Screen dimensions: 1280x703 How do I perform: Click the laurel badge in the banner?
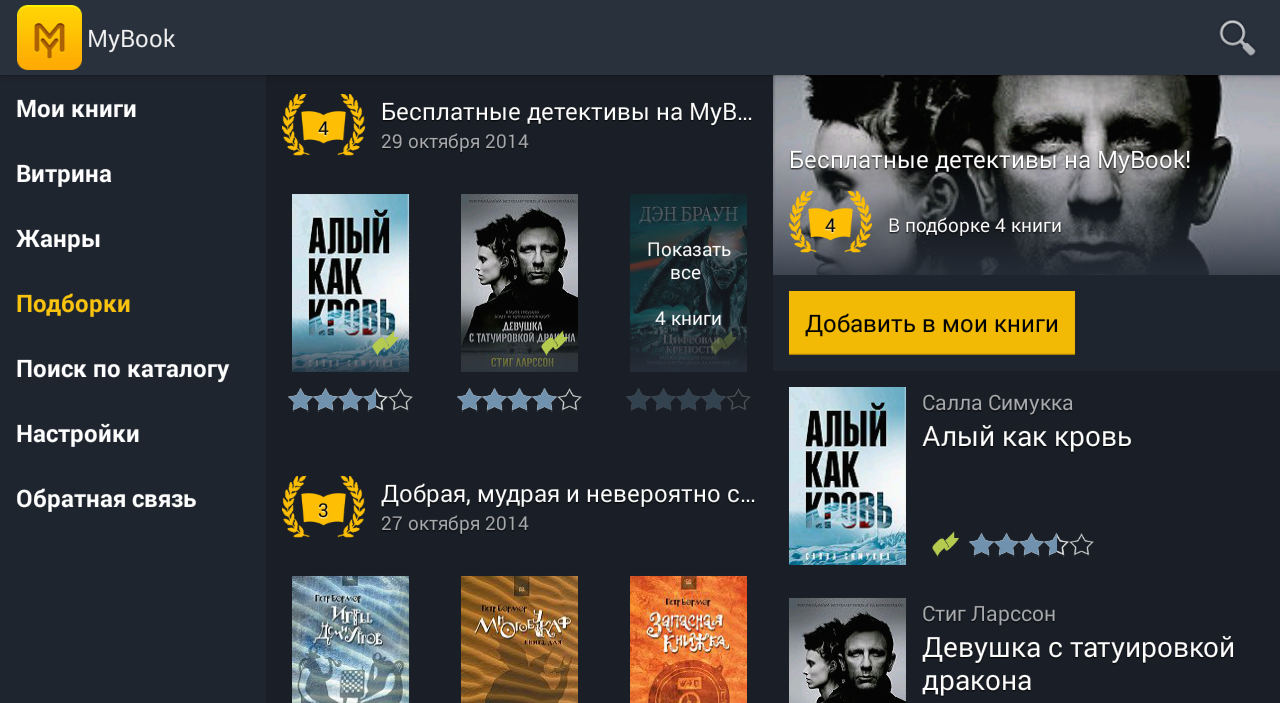[830, 222]
